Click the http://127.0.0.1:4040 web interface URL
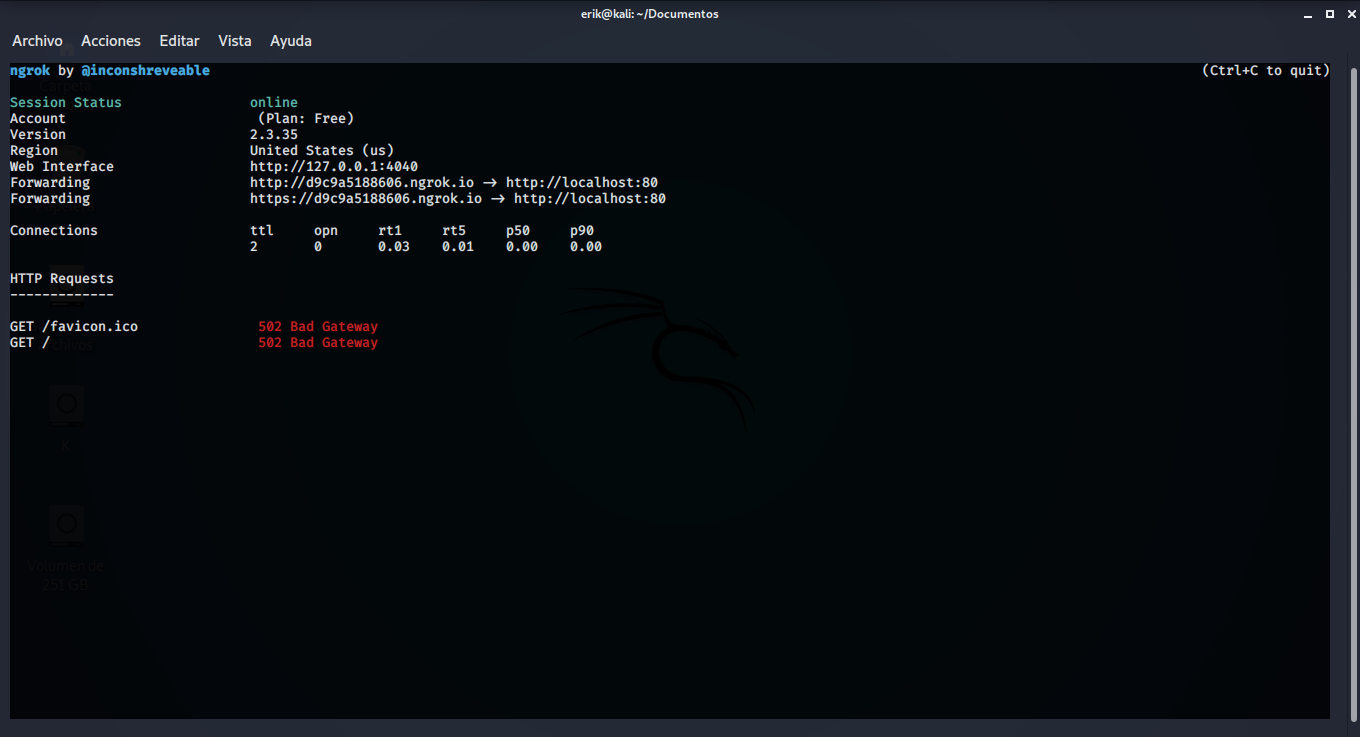This screenshot has height=737, width=1360. click(x=334, y=167)
